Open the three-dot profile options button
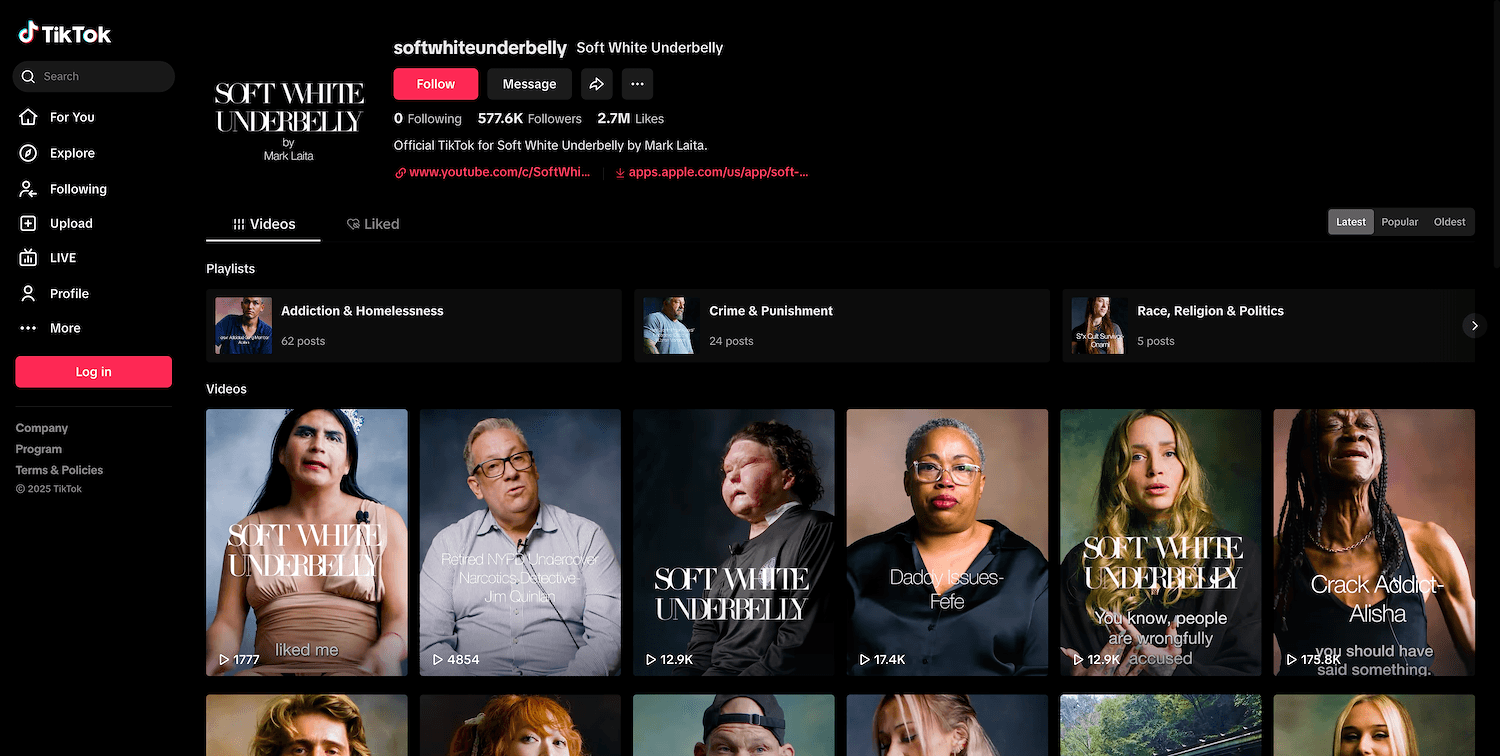This screenshot has height=756, width=1500. [x=637, y=84]
